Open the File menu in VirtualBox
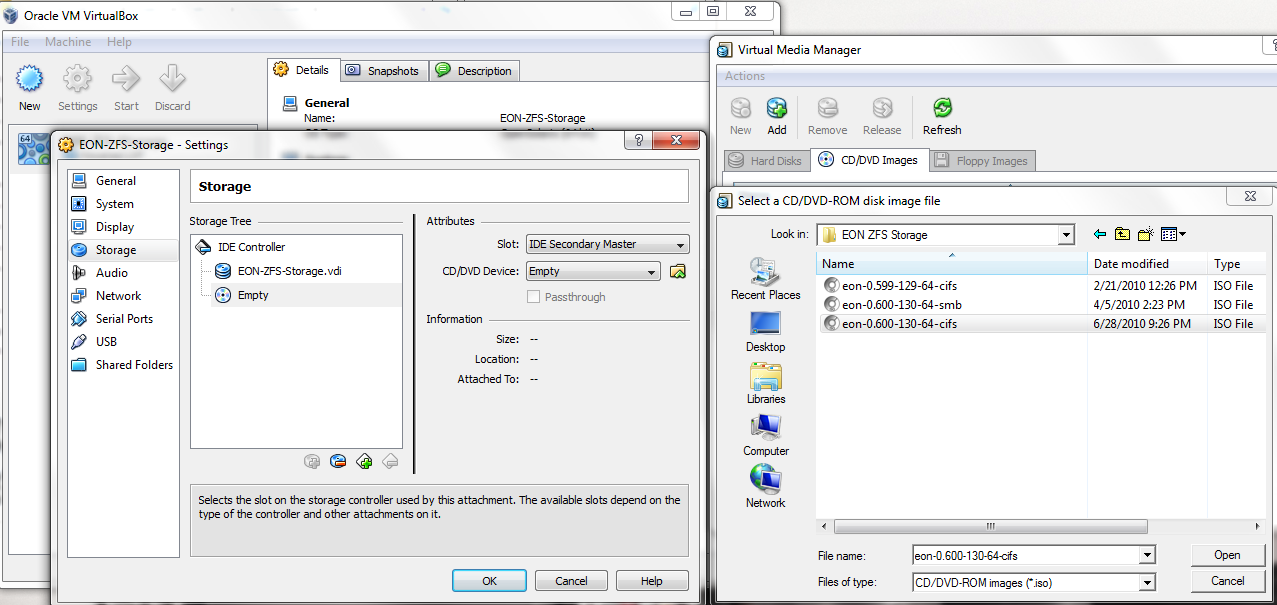1277x605 pixels. point(20,42)
